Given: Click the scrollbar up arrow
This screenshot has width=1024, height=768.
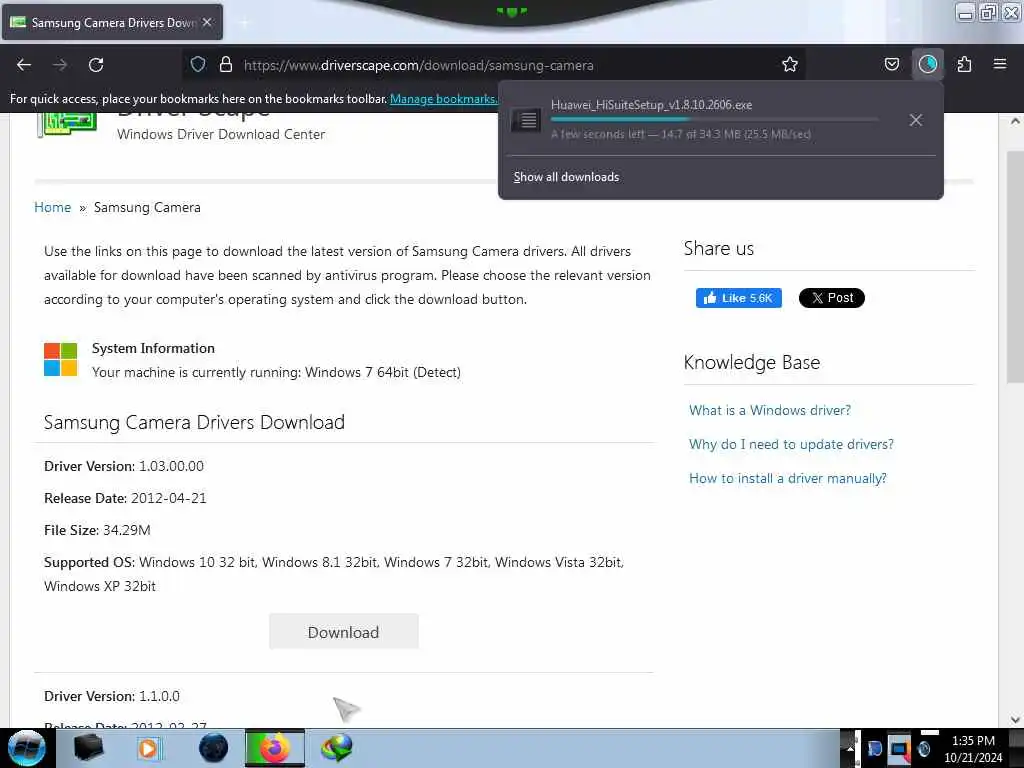Looking at the screenshot, I should [x=1015, y=121].
